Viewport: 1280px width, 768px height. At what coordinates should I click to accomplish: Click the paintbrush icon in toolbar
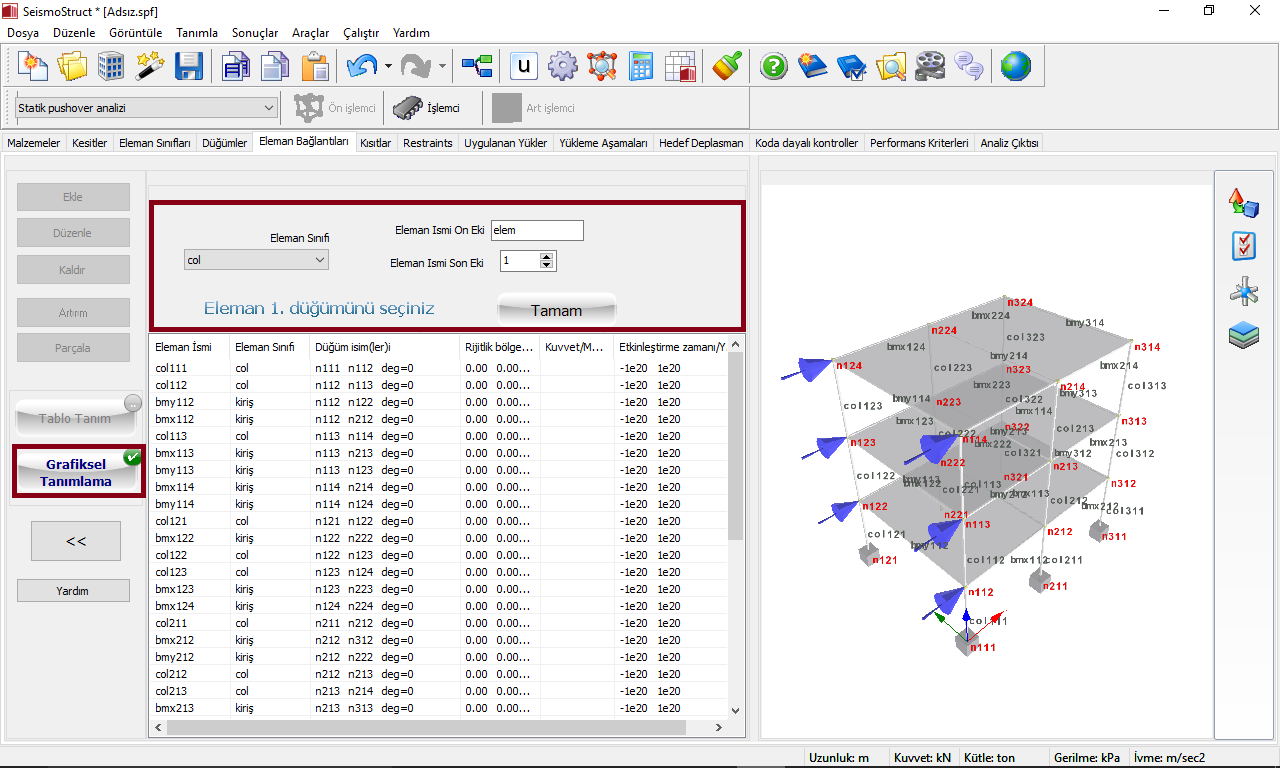[726, 67]
